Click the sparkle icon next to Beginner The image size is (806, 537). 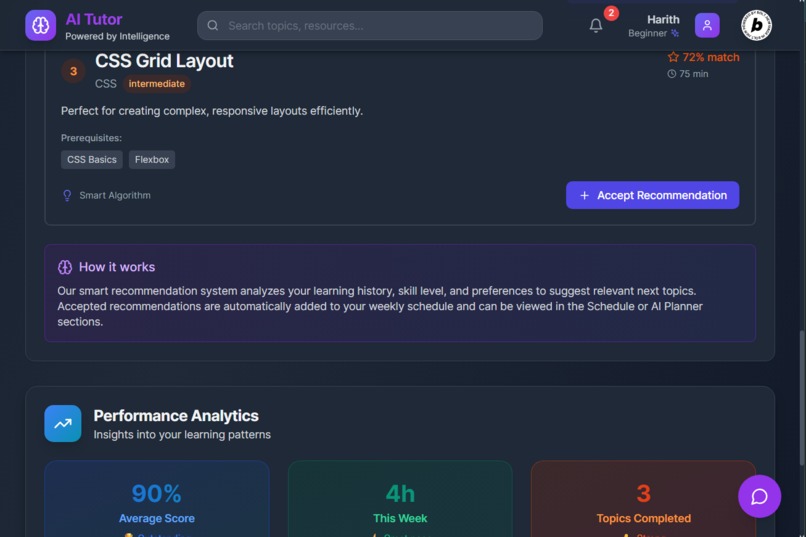(675, 33)
